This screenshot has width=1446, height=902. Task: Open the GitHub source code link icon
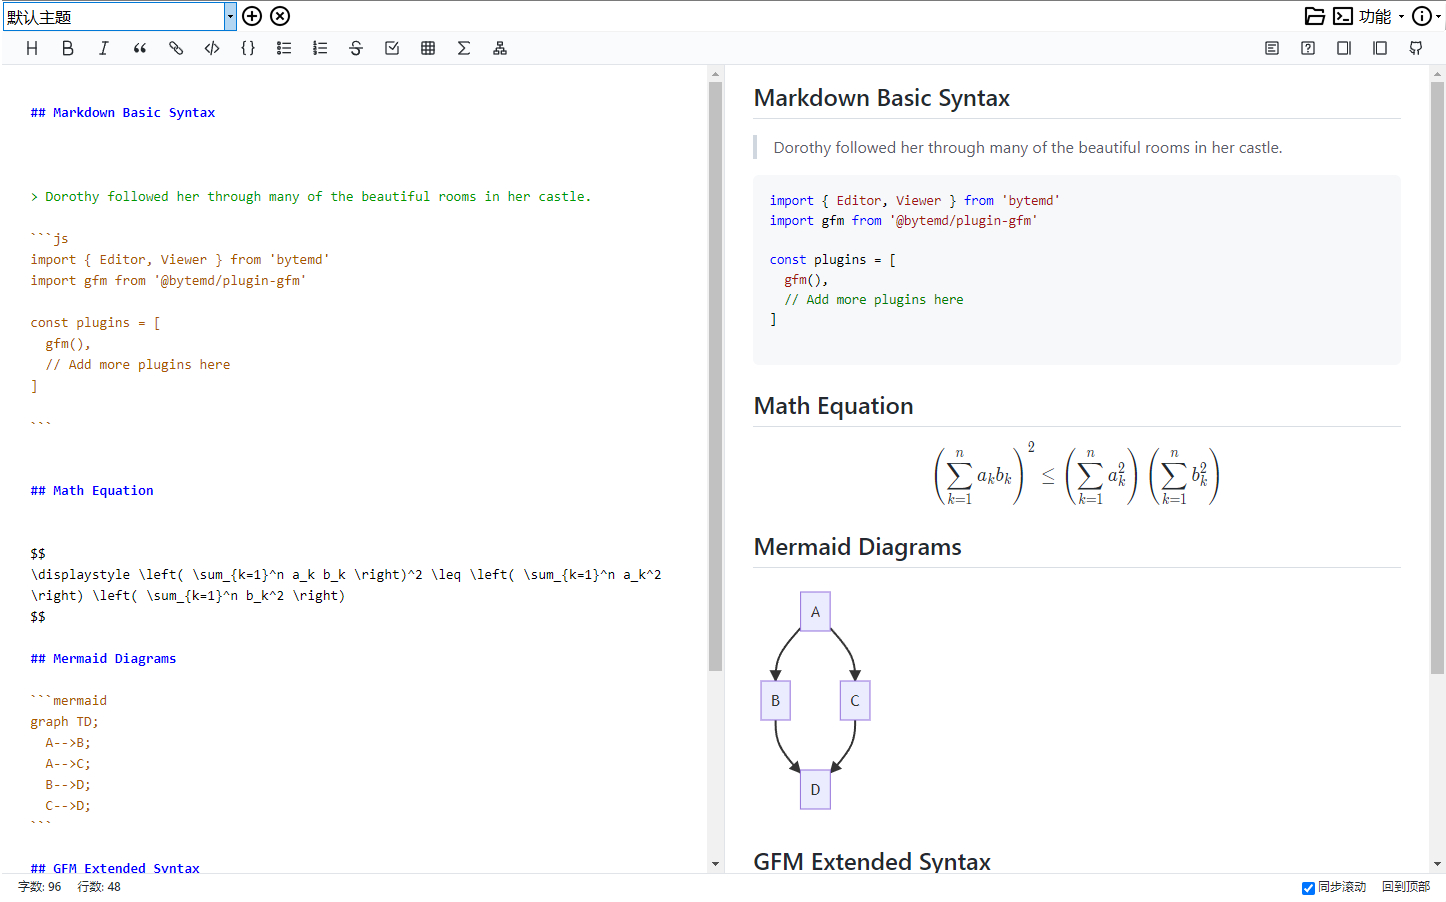click(1416, 48)
